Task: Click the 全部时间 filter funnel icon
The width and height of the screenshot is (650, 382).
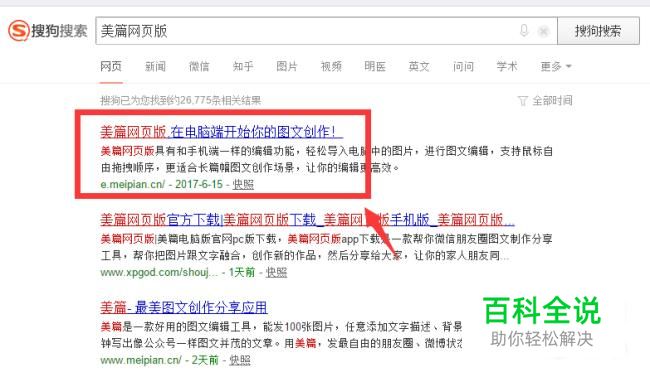Action: 523,101
